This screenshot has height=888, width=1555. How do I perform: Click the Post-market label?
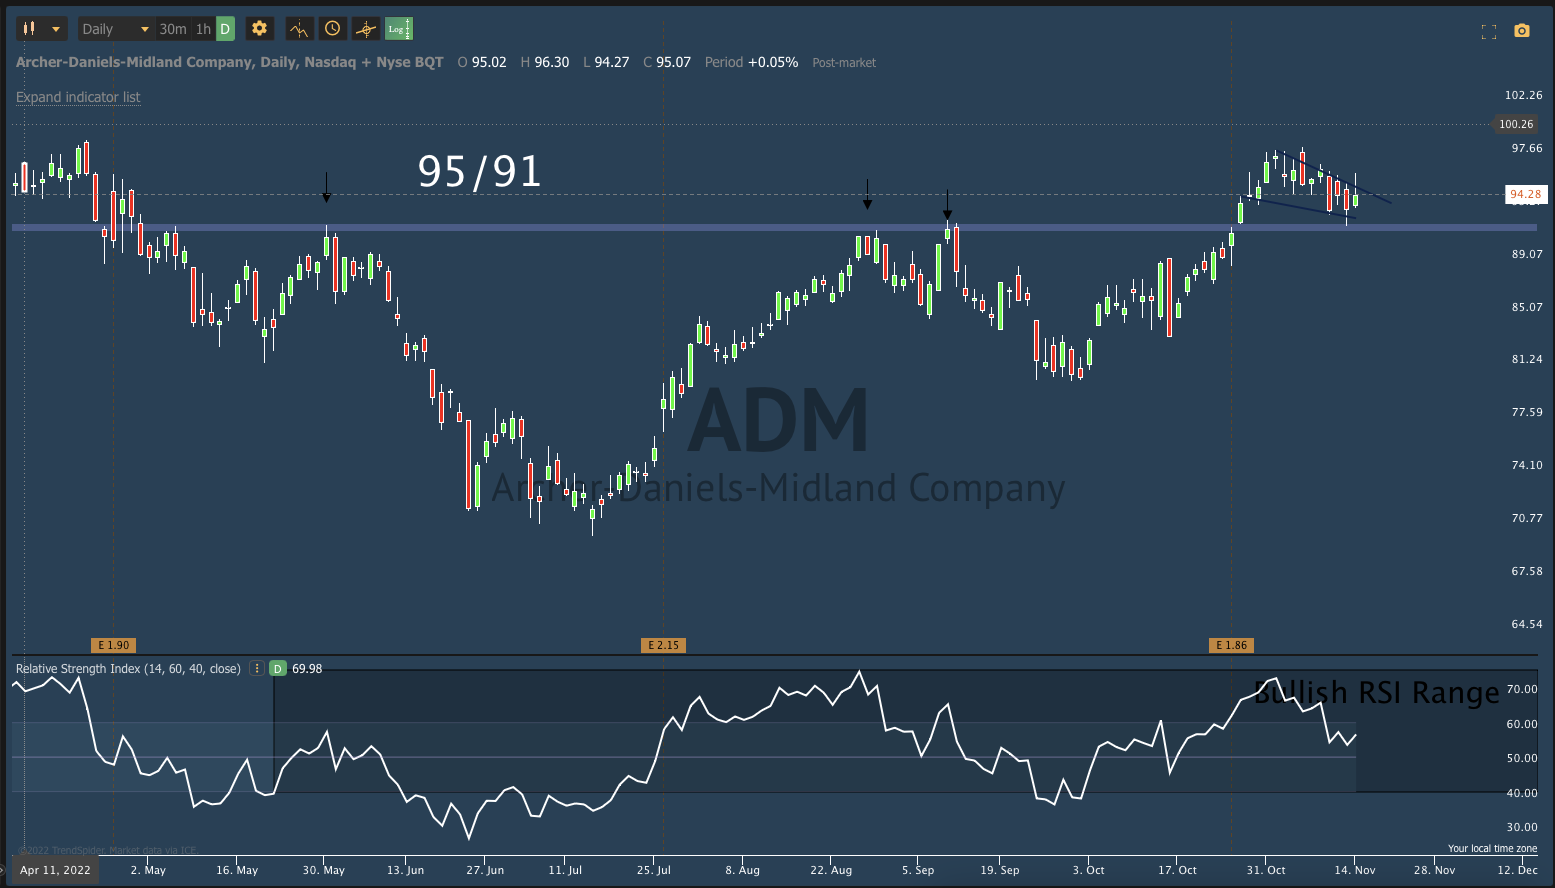843,62
